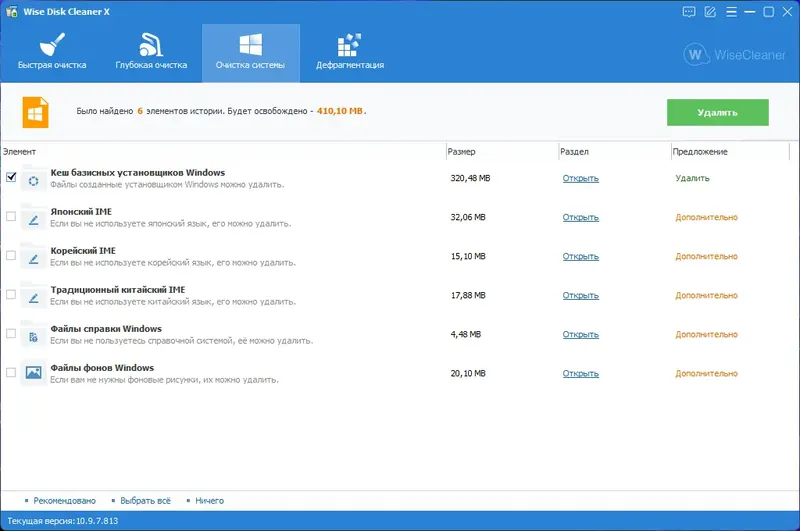The height and width of the screenshot is (531, 800).
Task: Click Выбрать всё link
Action: (145, 501)
